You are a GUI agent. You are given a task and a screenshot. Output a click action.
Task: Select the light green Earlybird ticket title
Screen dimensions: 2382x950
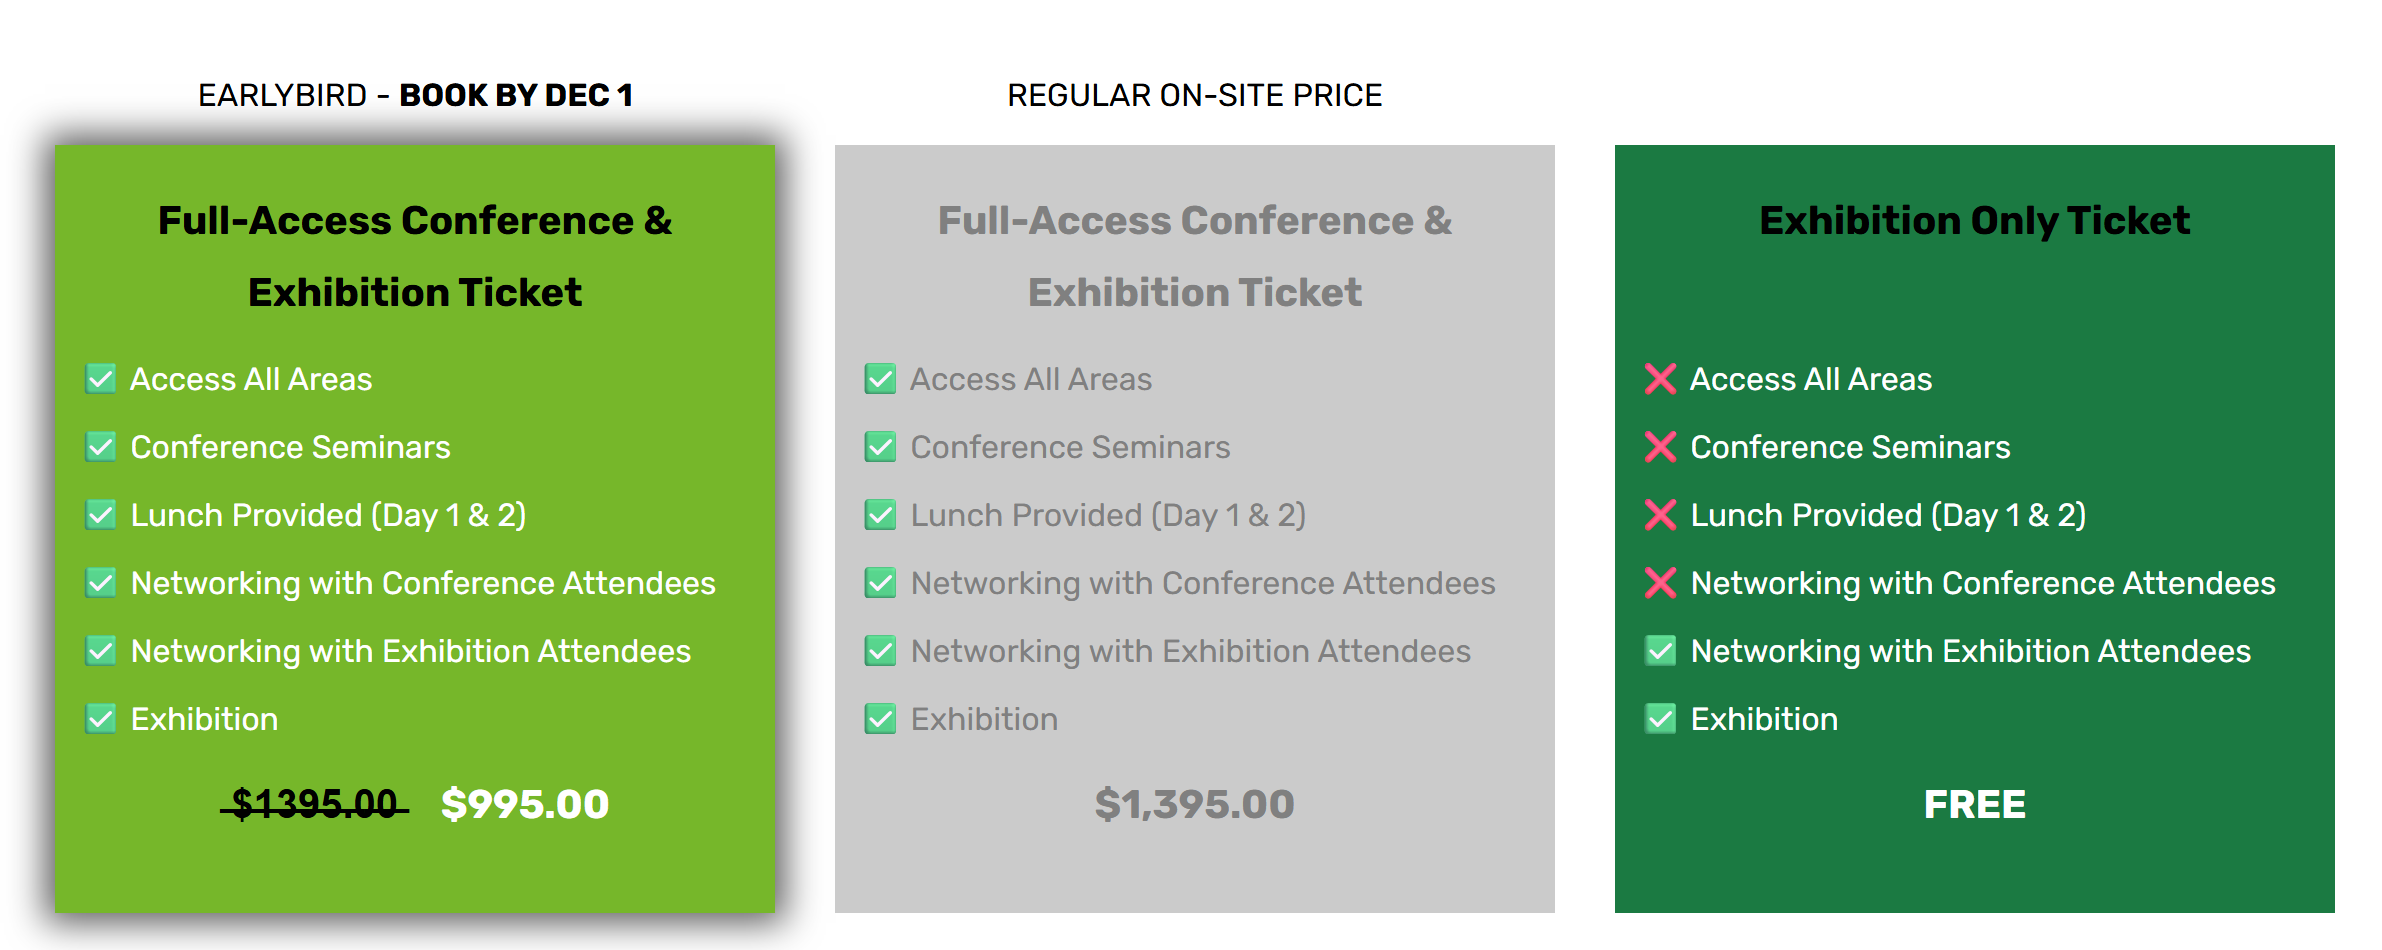coord(415,256)
